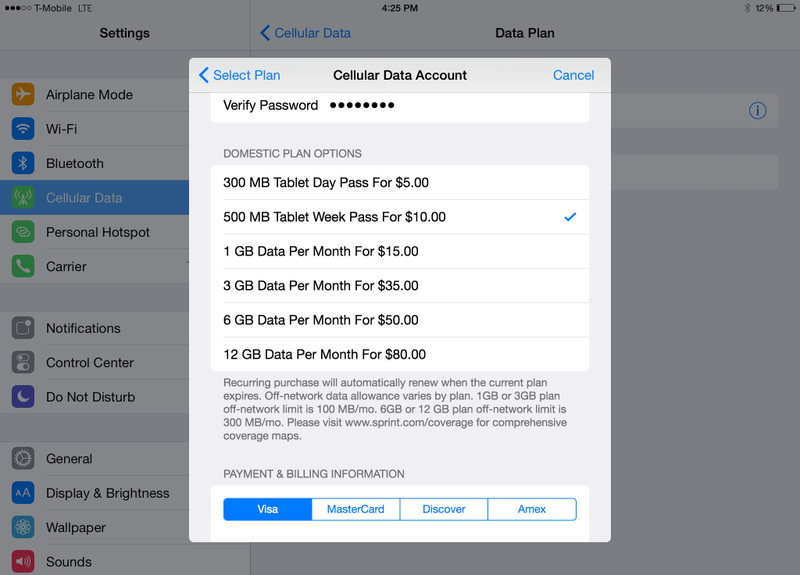The width and height of the screenshot is (800, 575).
Task: Tap the Bluetooth icon in sidebar
Action: [23, 163]
